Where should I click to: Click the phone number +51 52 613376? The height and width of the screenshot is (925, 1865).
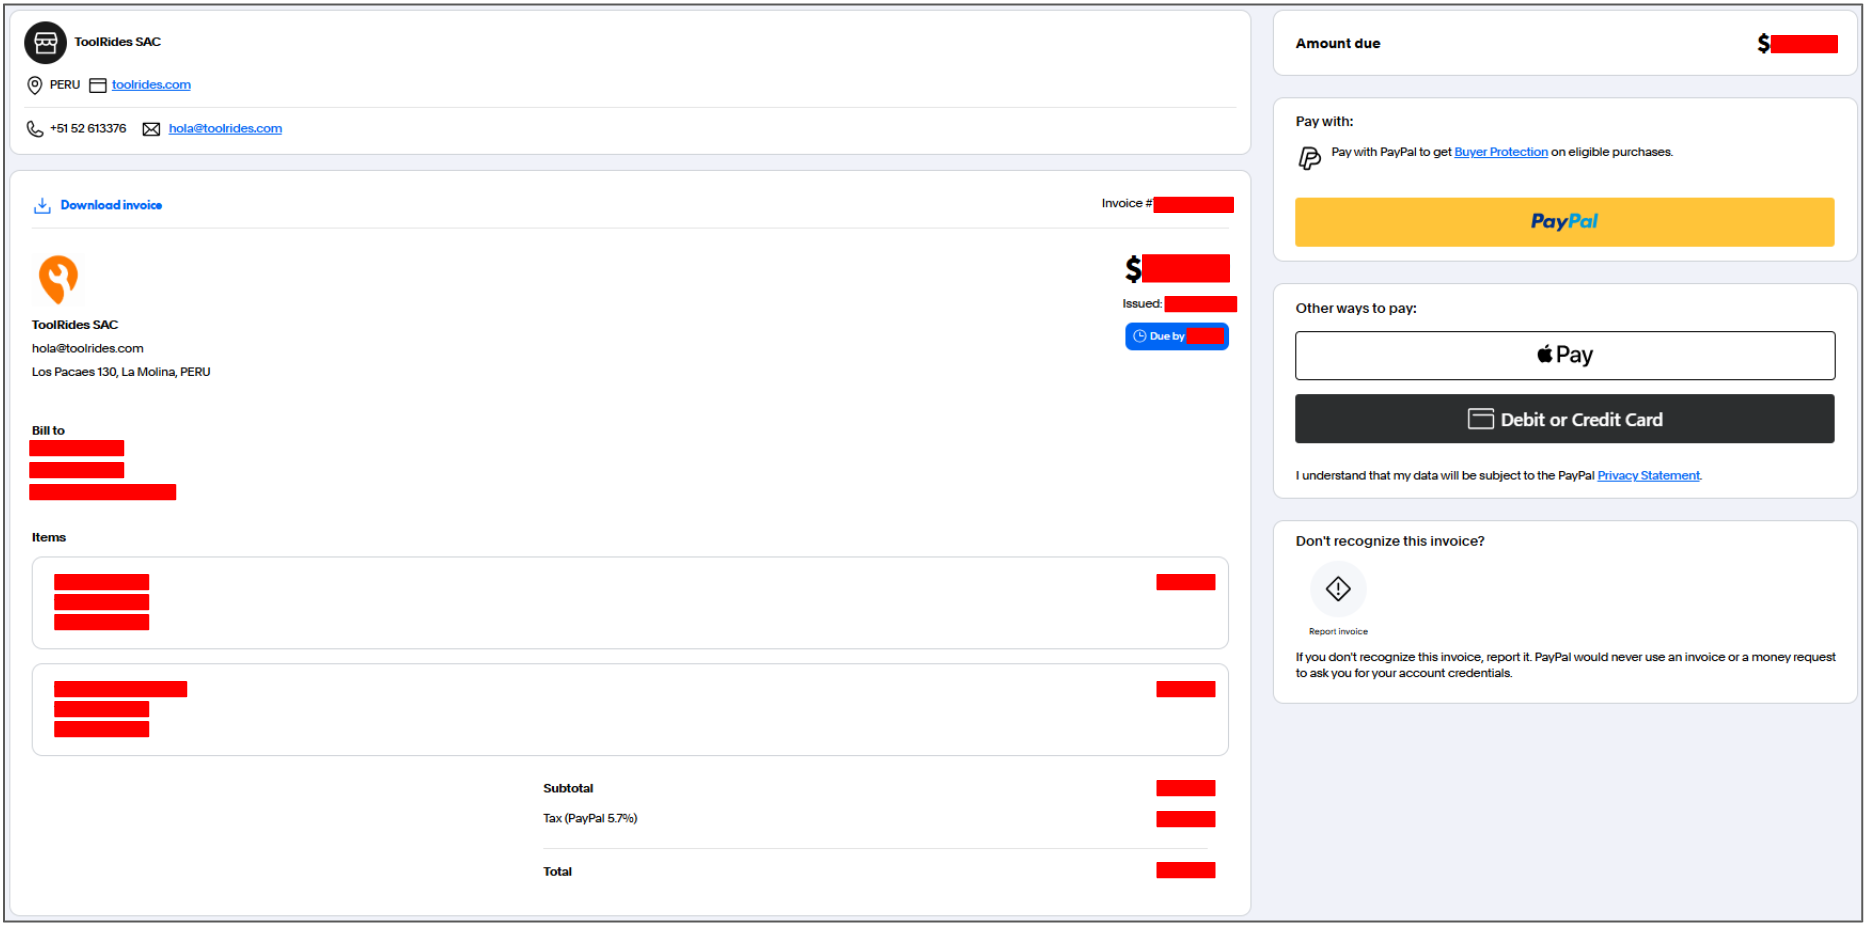(x=88, y=129)
